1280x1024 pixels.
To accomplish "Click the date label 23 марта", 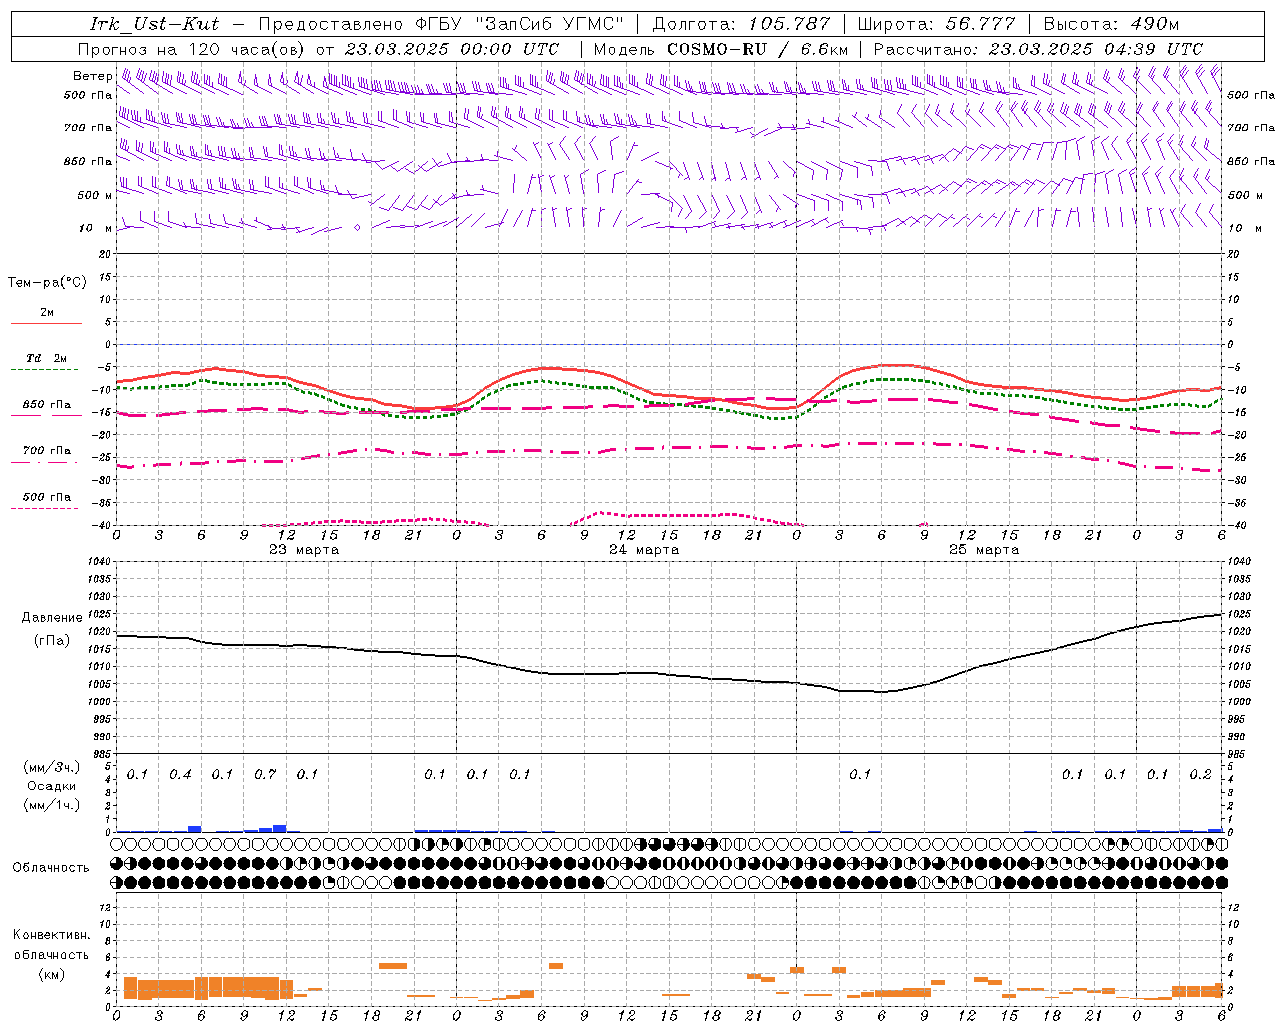I will click(x=304, y=549).
